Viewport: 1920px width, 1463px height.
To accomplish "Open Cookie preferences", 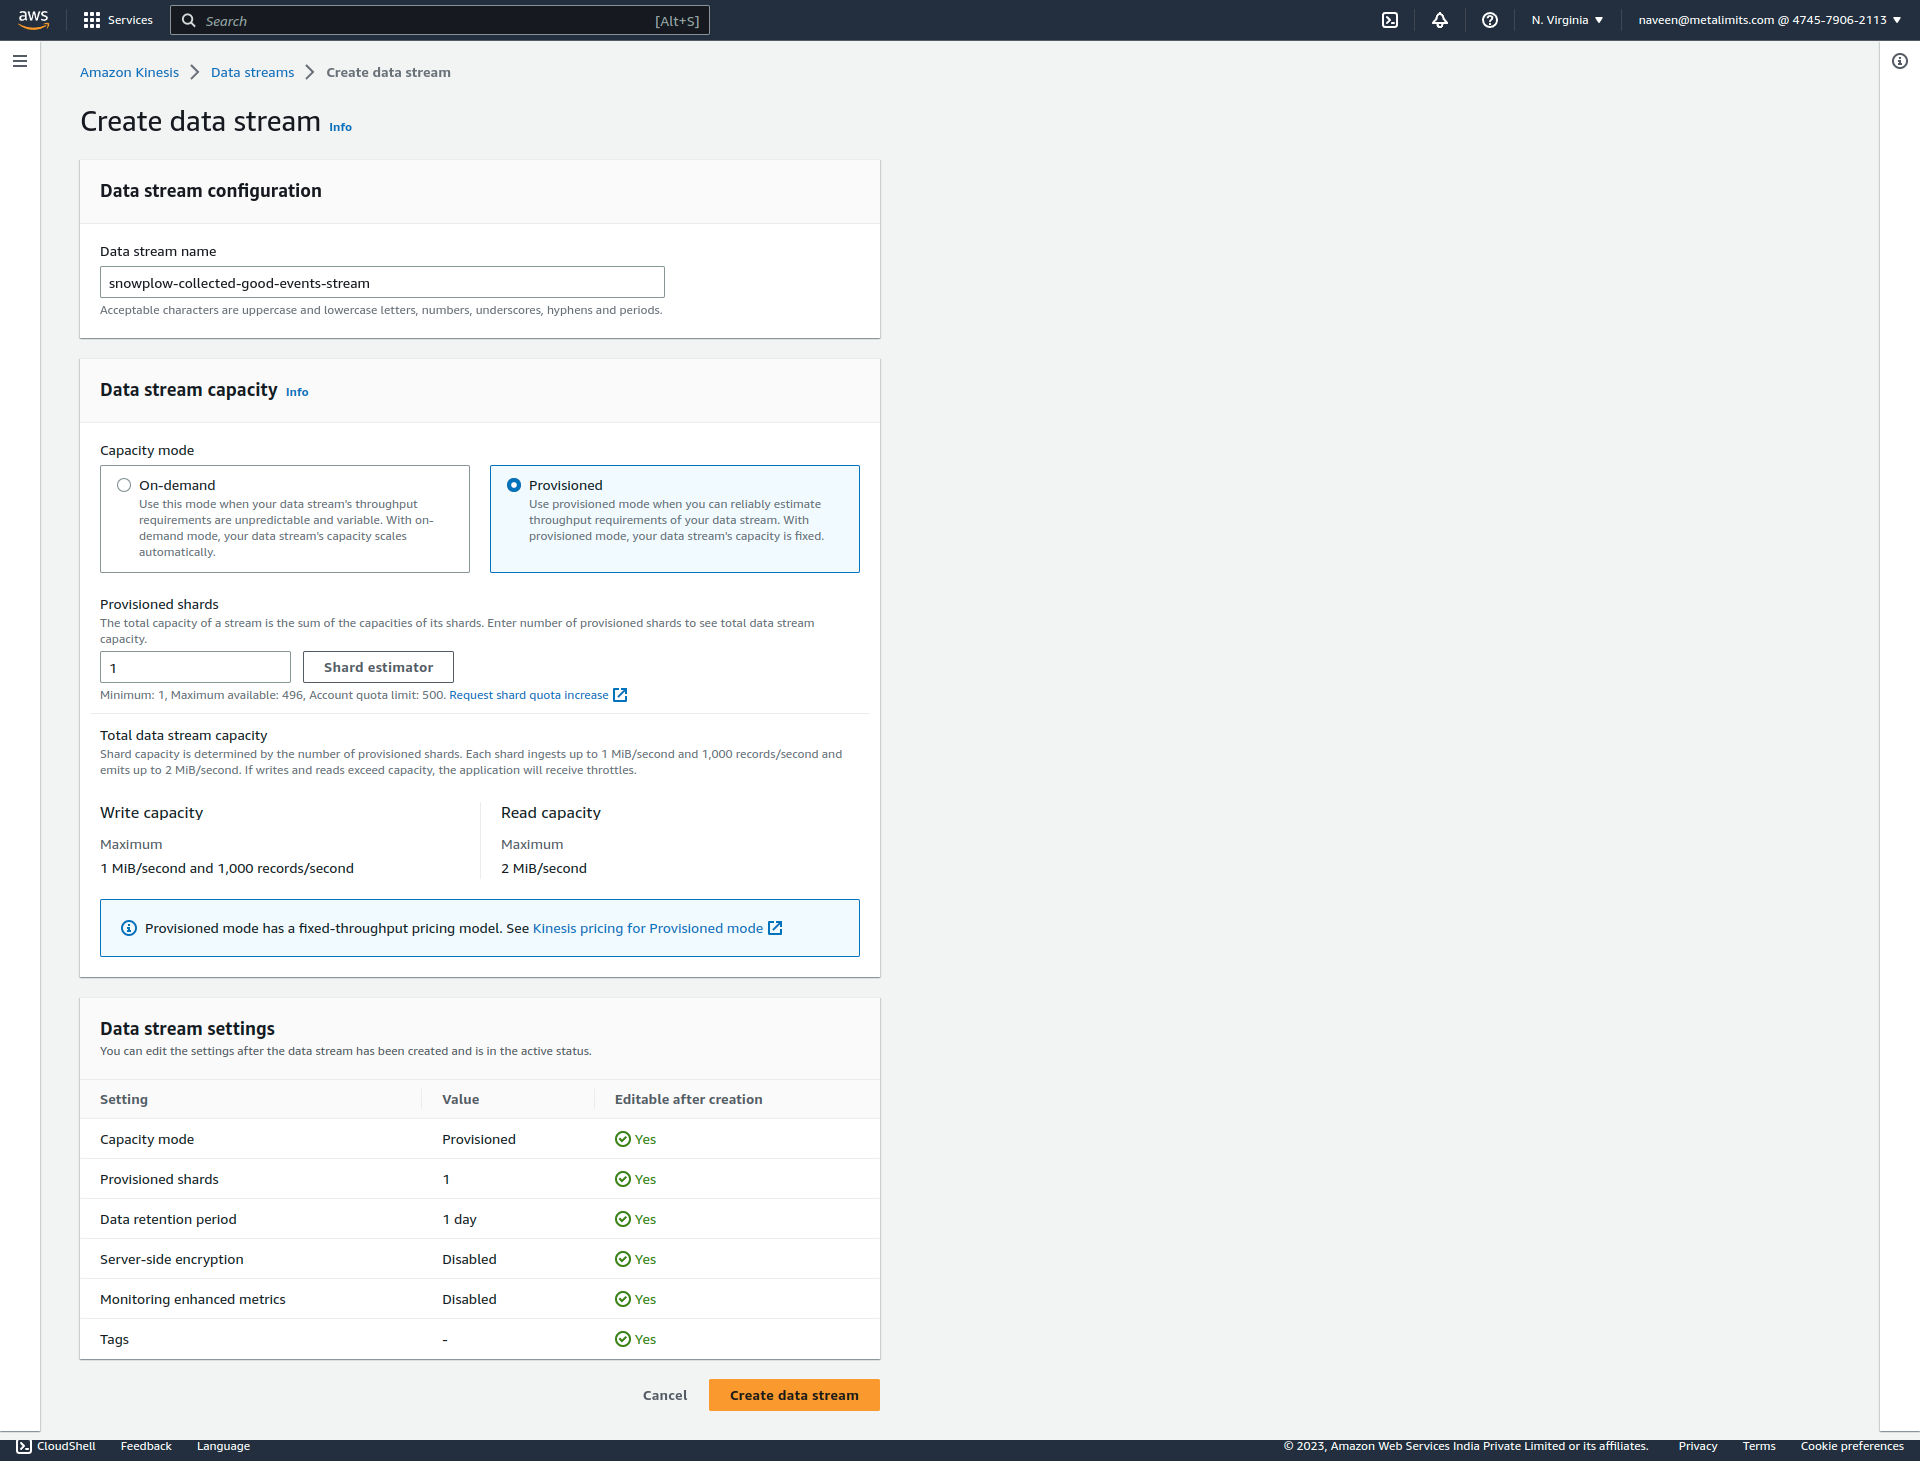I will tap(1852, 1446).
